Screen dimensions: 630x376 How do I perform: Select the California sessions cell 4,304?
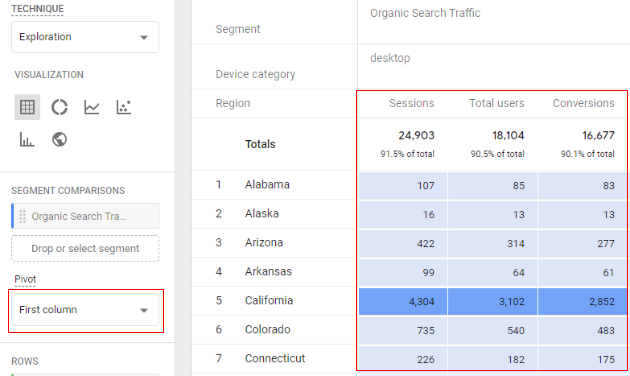(403, 302)
